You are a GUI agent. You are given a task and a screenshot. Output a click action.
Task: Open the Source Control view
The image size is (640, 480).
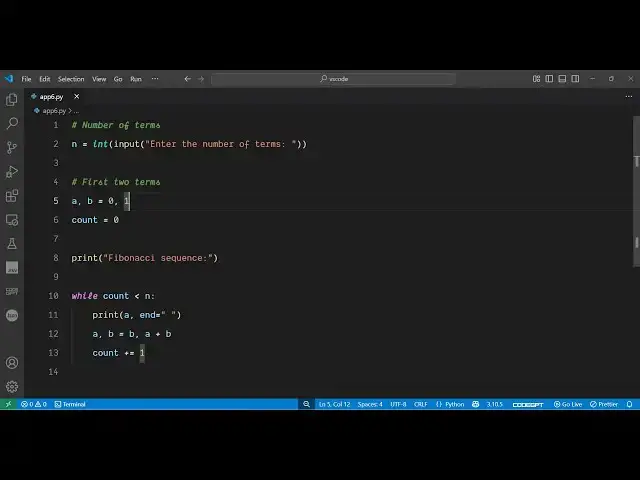pos(12,147)
